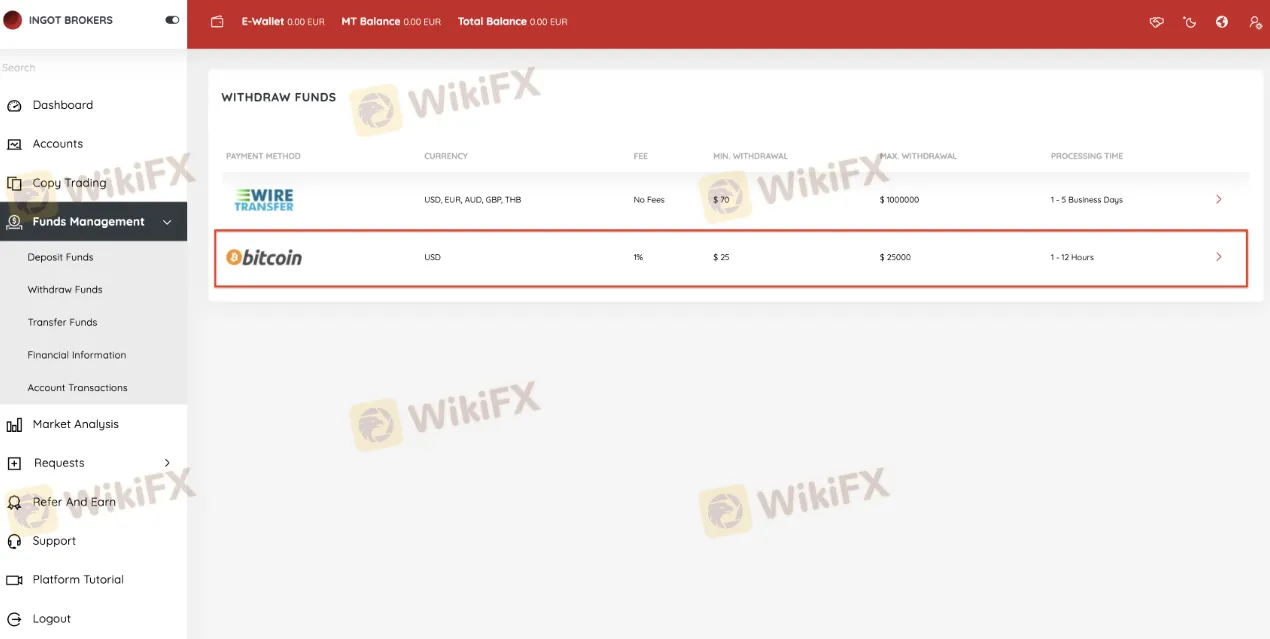Select the Wire Transfer payment method logo
Image resolution: width=1270 pixels, height=639 pixels.
coord(264,199)
